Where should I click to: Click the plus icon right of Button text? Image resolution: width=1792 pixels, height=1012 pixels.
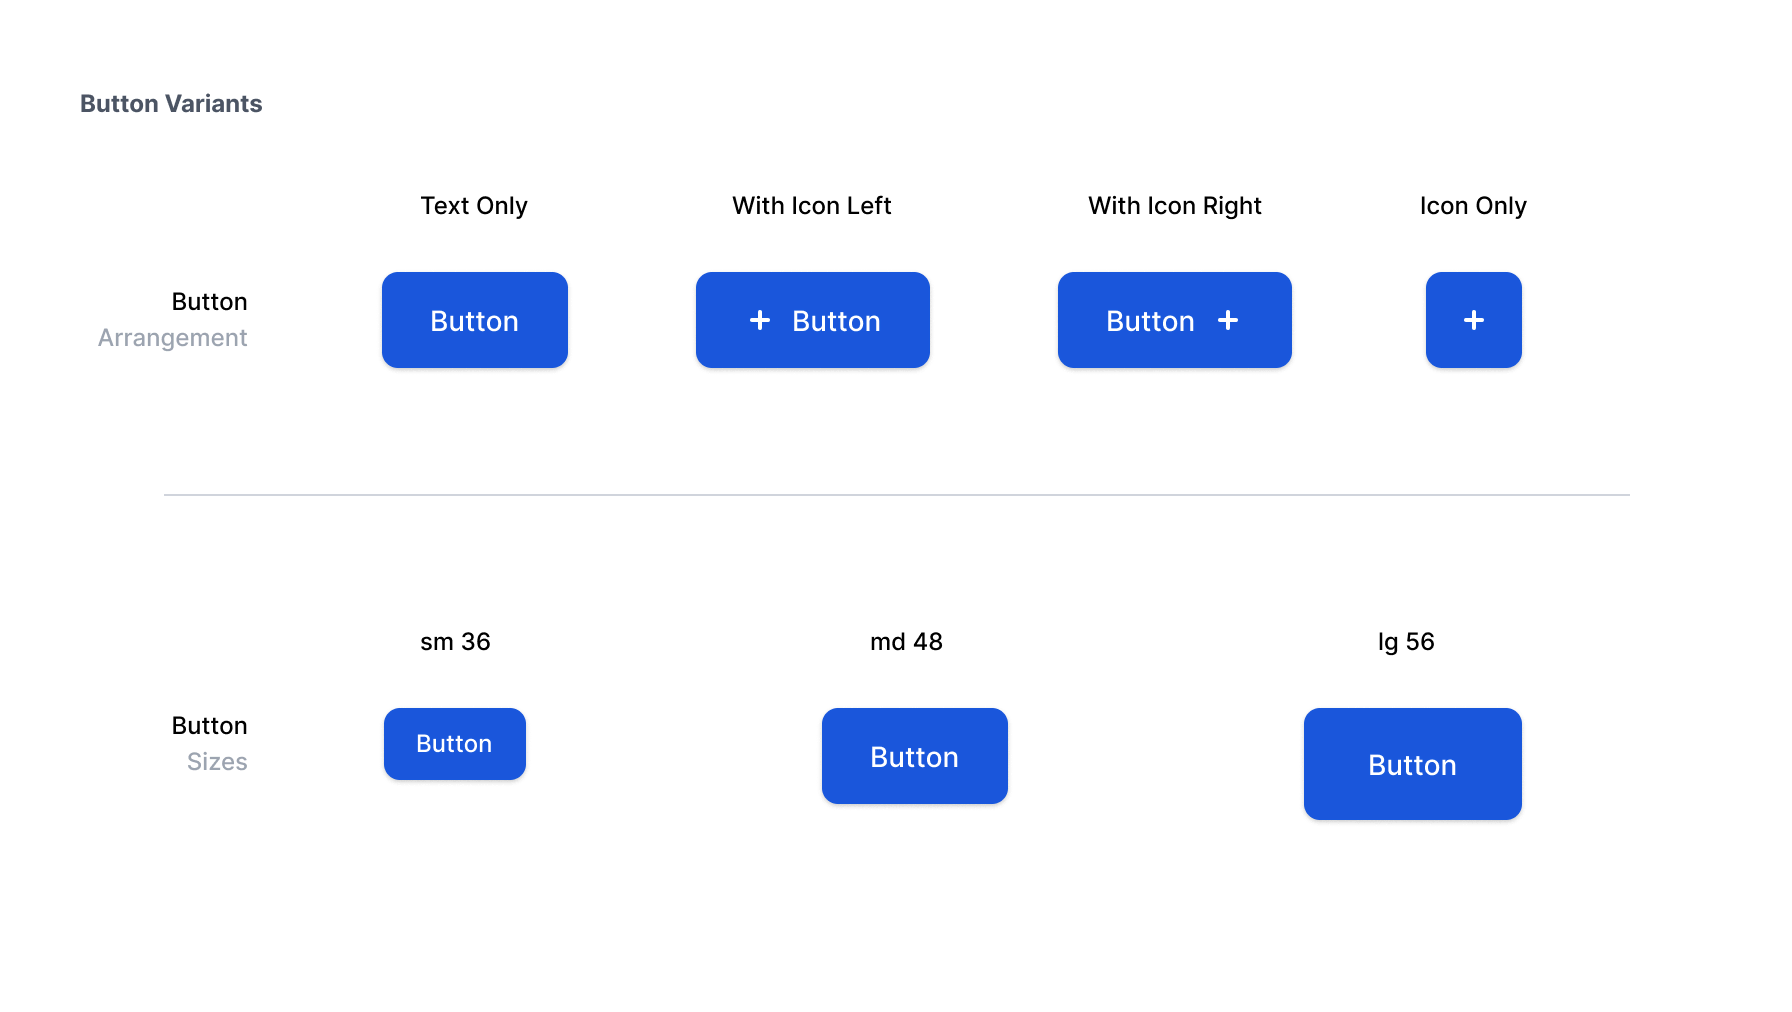point(1228,320)
